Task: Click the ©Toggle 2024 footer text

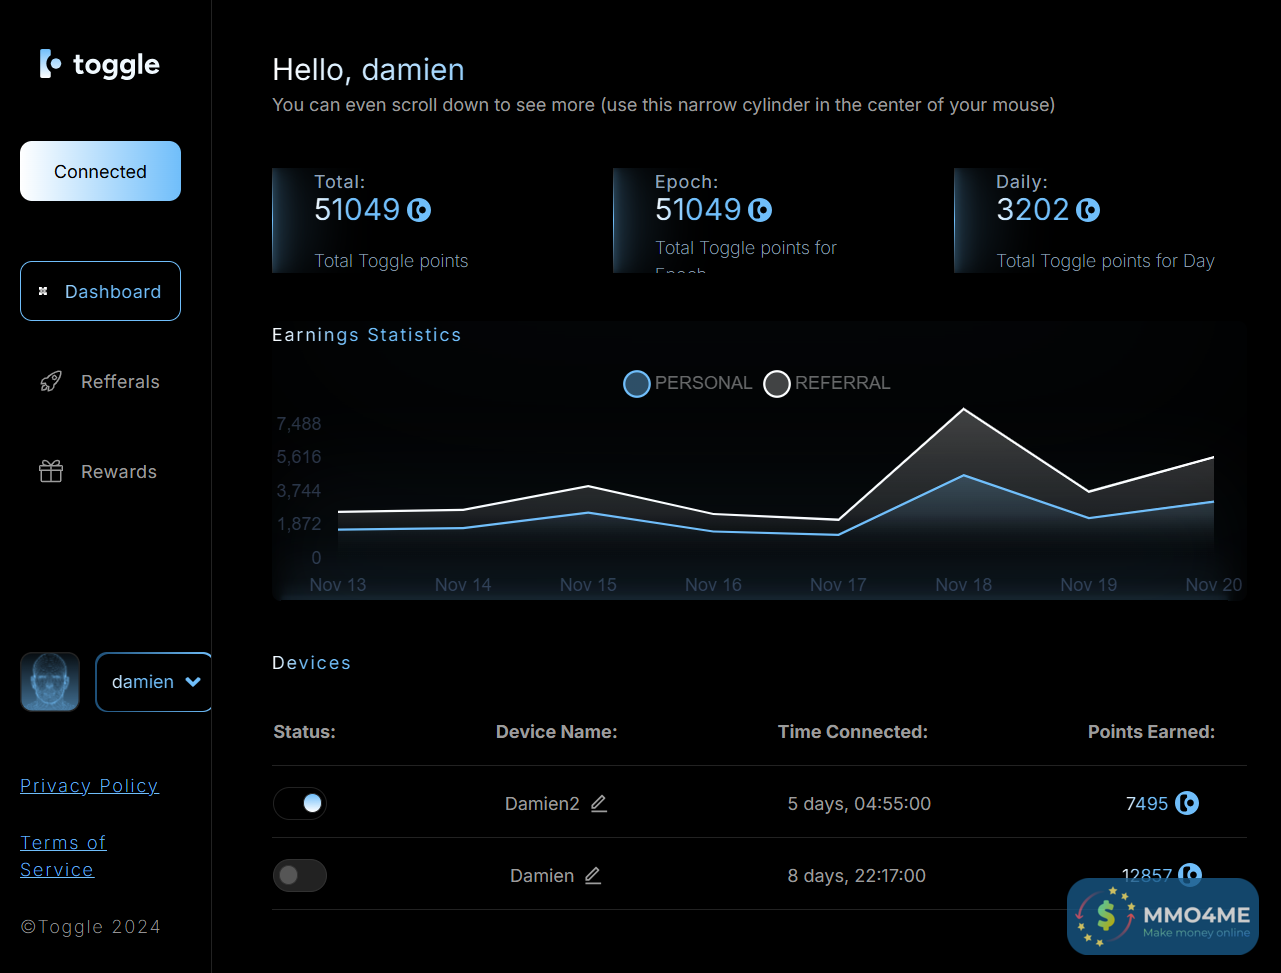Action: coord(91,927)
